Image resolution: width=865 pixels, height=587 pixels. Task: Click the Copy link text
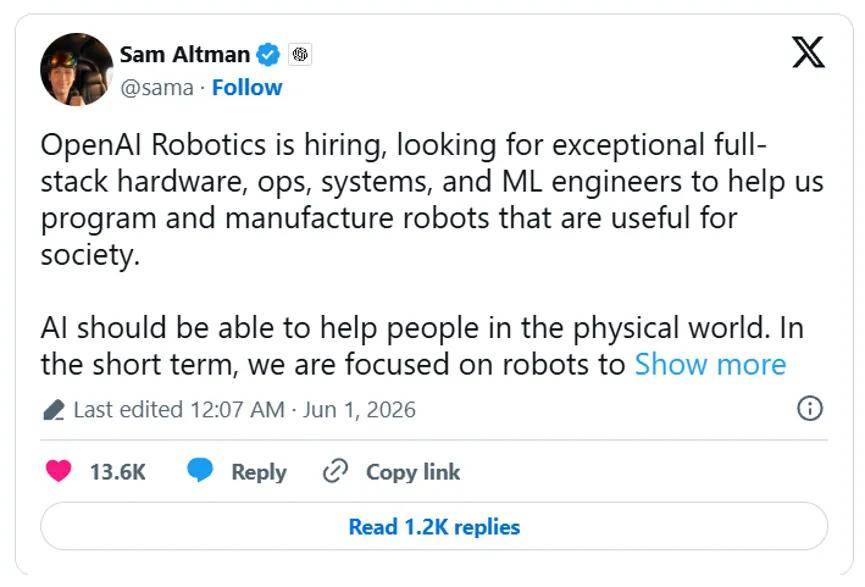413,472
